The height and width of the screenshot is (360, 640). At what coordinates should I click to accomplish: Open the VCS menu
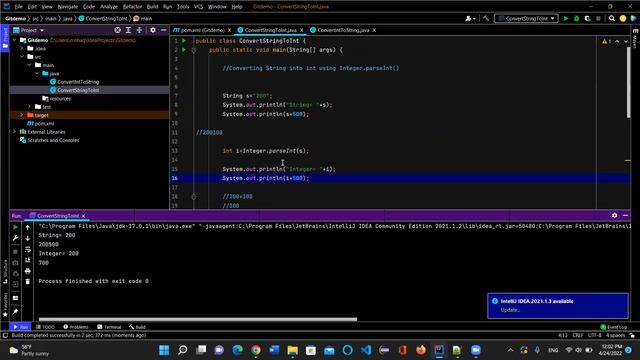[198, 7]
